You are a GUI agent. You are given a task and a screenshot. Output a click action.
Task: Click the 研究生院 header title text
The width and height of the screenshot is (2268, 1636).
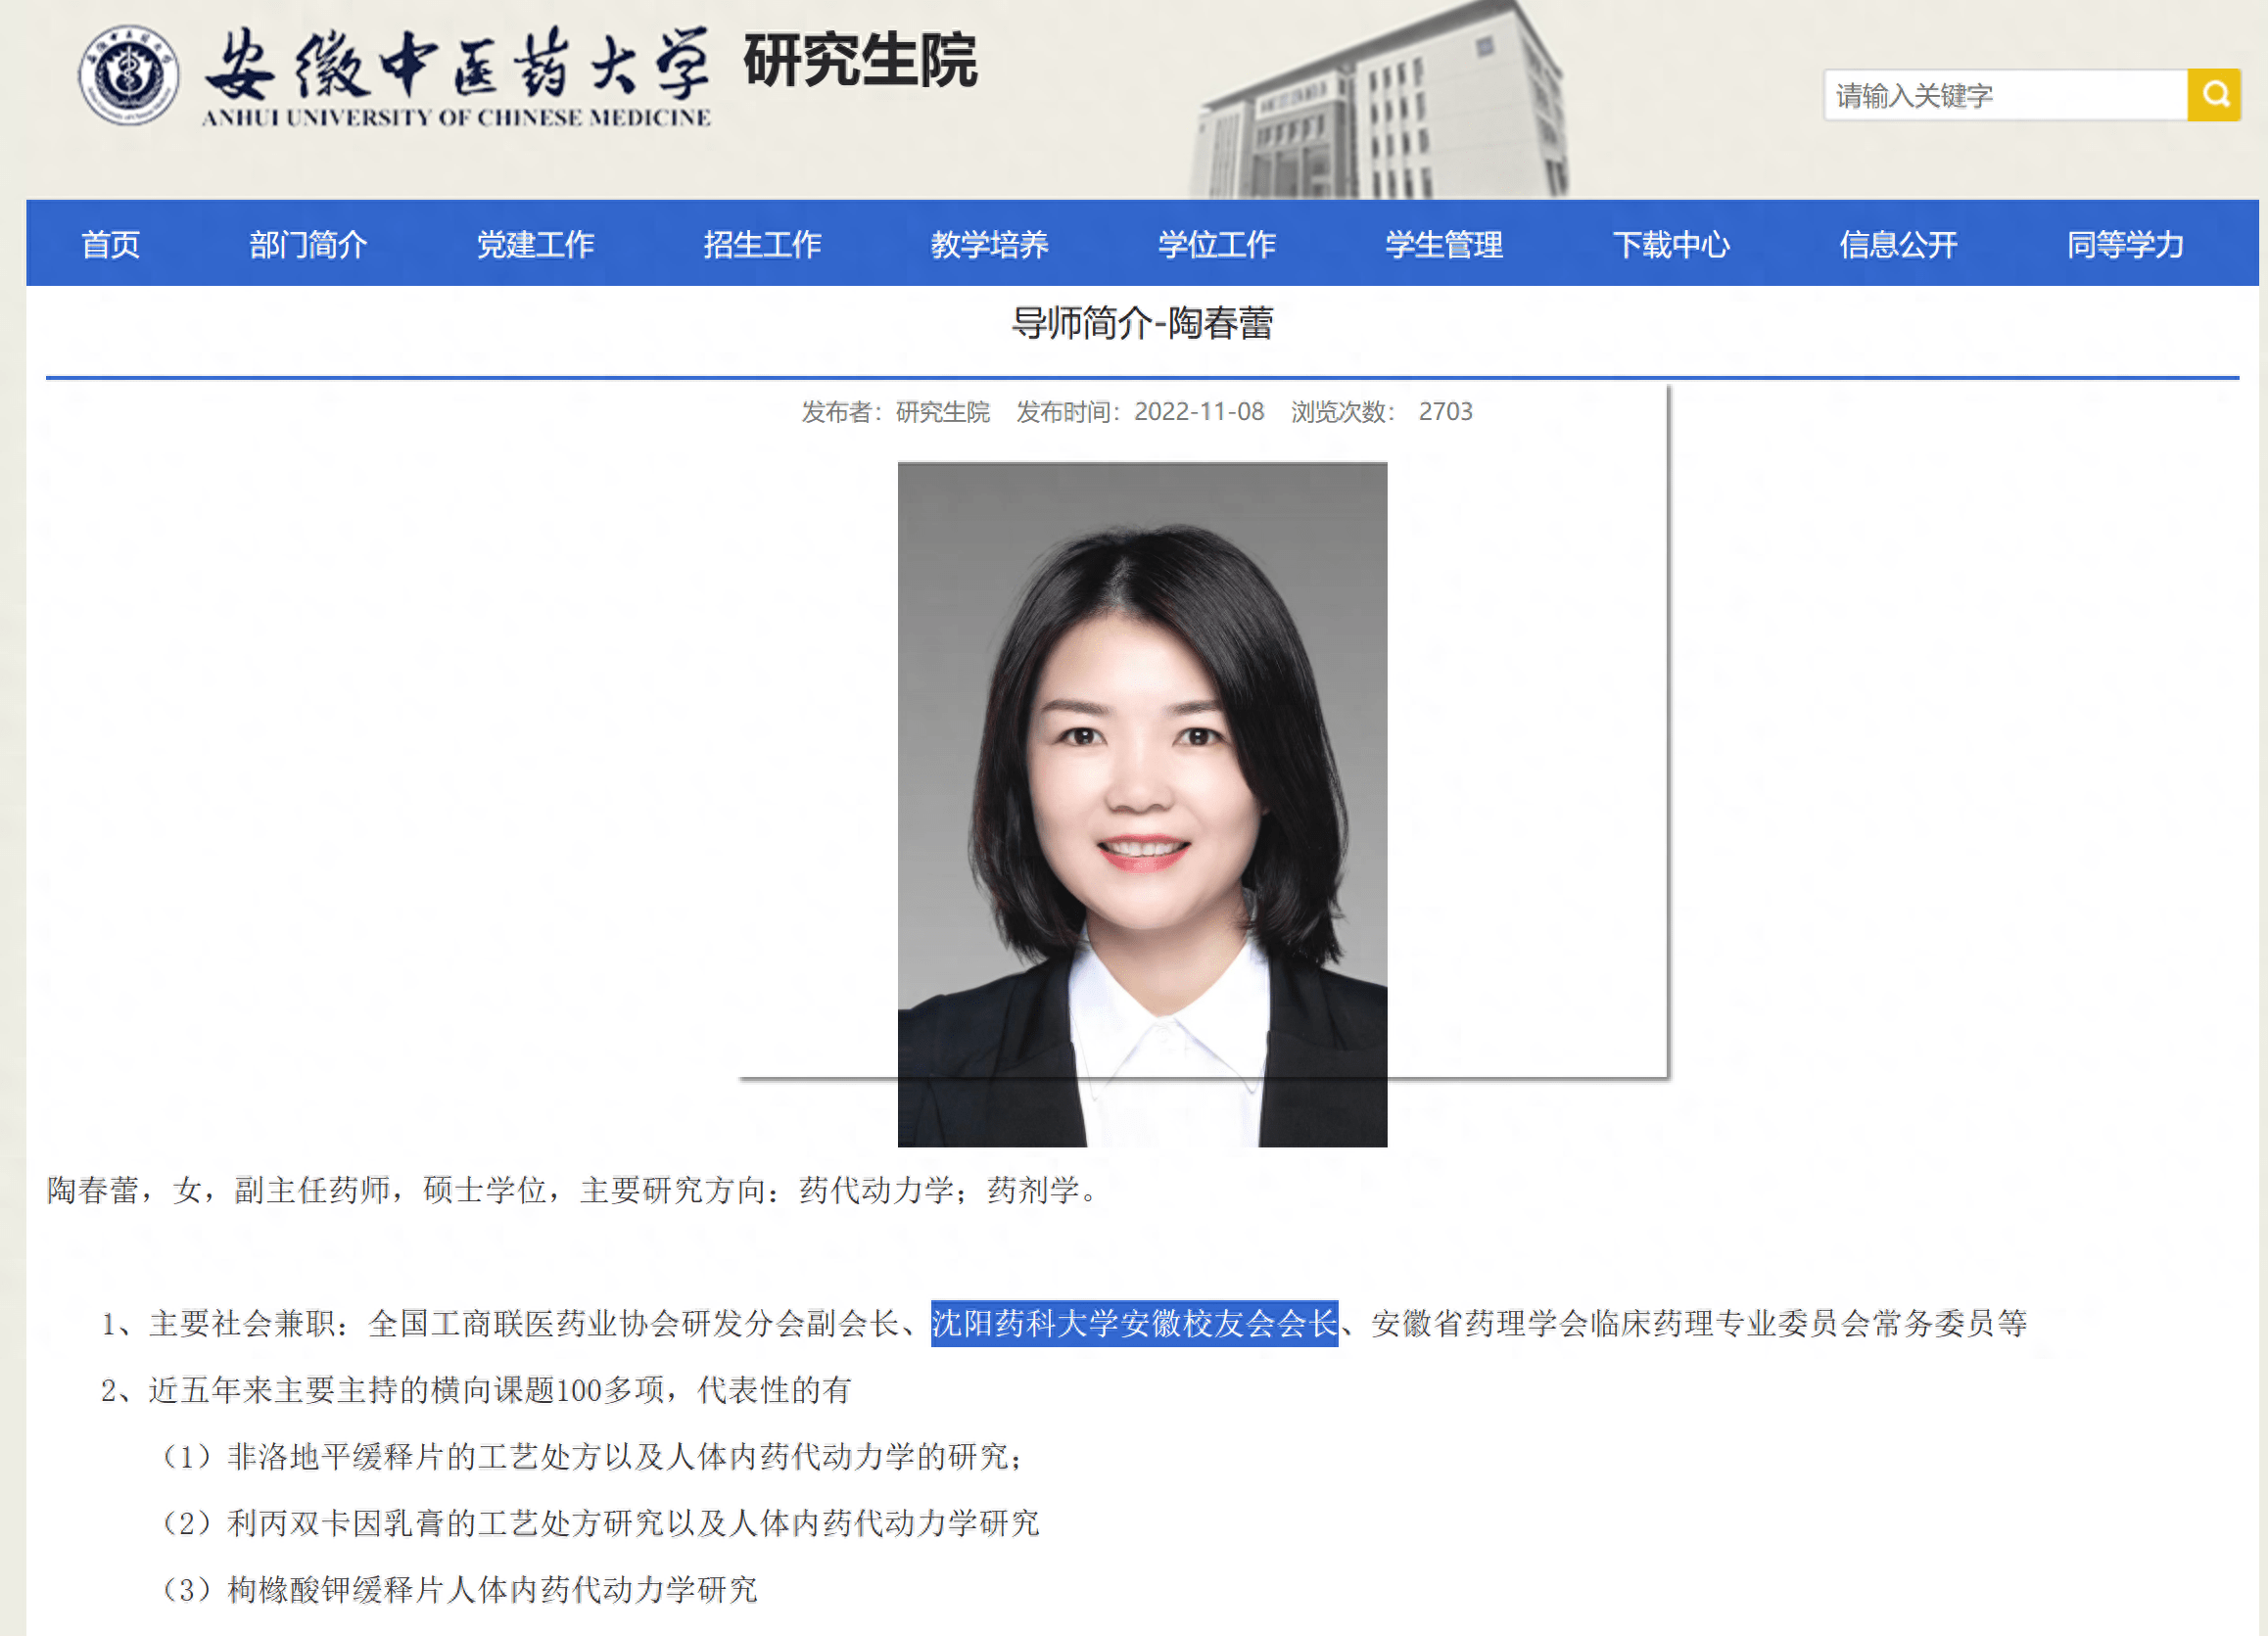pyautogui.click(x=860, y=61)
